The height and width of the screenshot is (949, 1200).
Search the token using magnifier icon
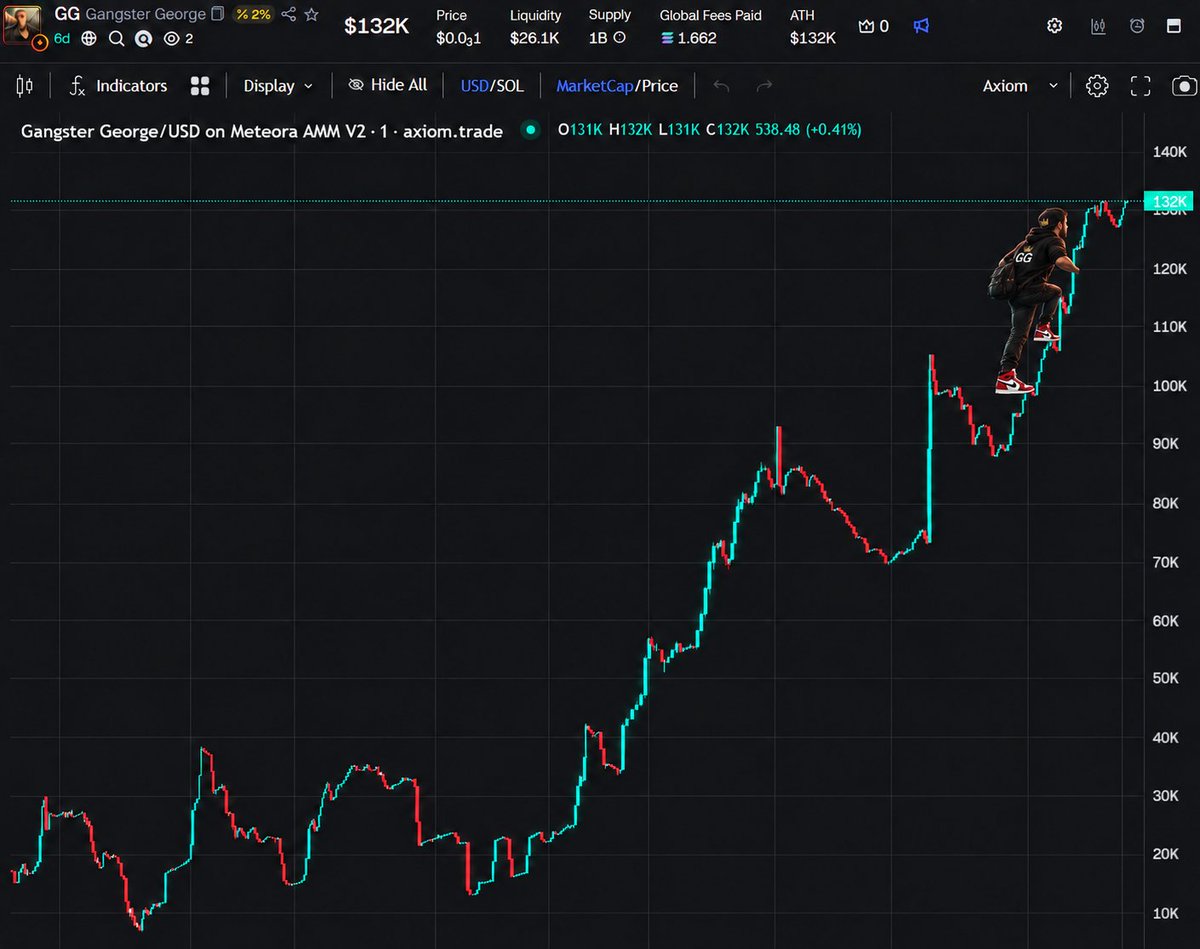pyautogui.click(x=116, y=38)
